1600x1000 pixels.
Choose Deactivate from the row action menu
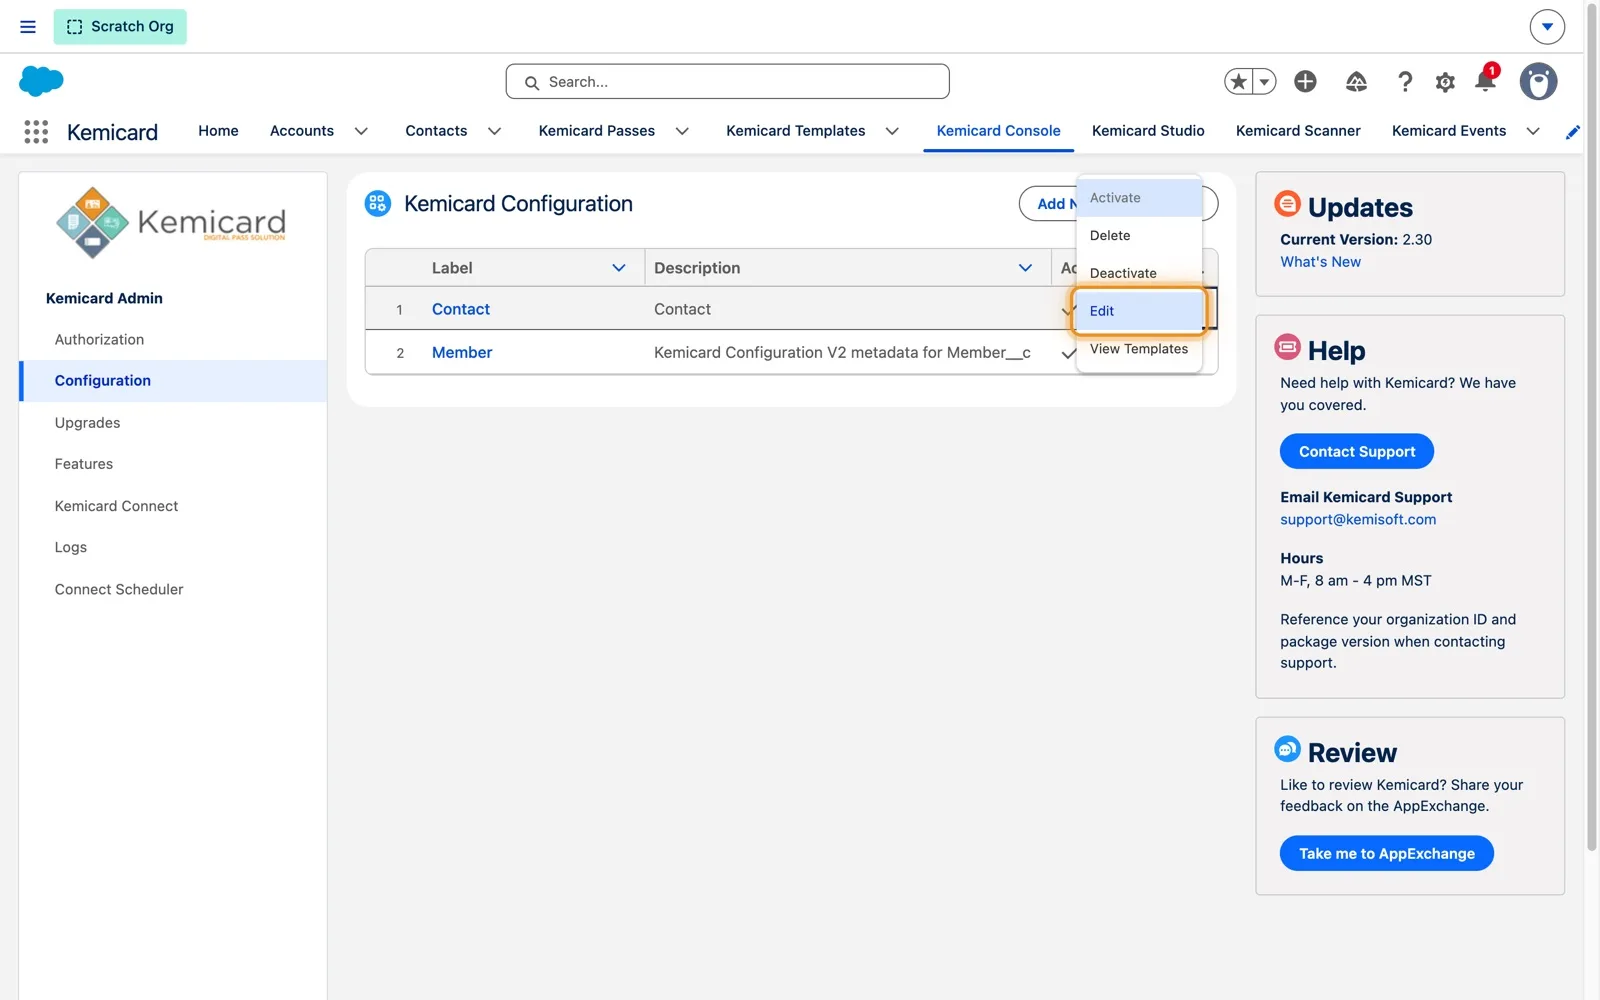[x=1139, y=273]
